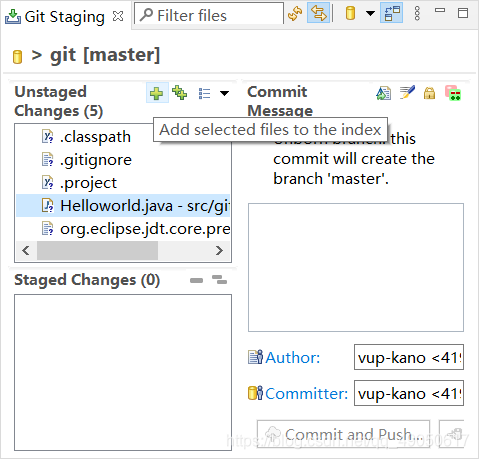
Task: Open presentation list icon in Unstaged Changes
Action: (204, 93)
